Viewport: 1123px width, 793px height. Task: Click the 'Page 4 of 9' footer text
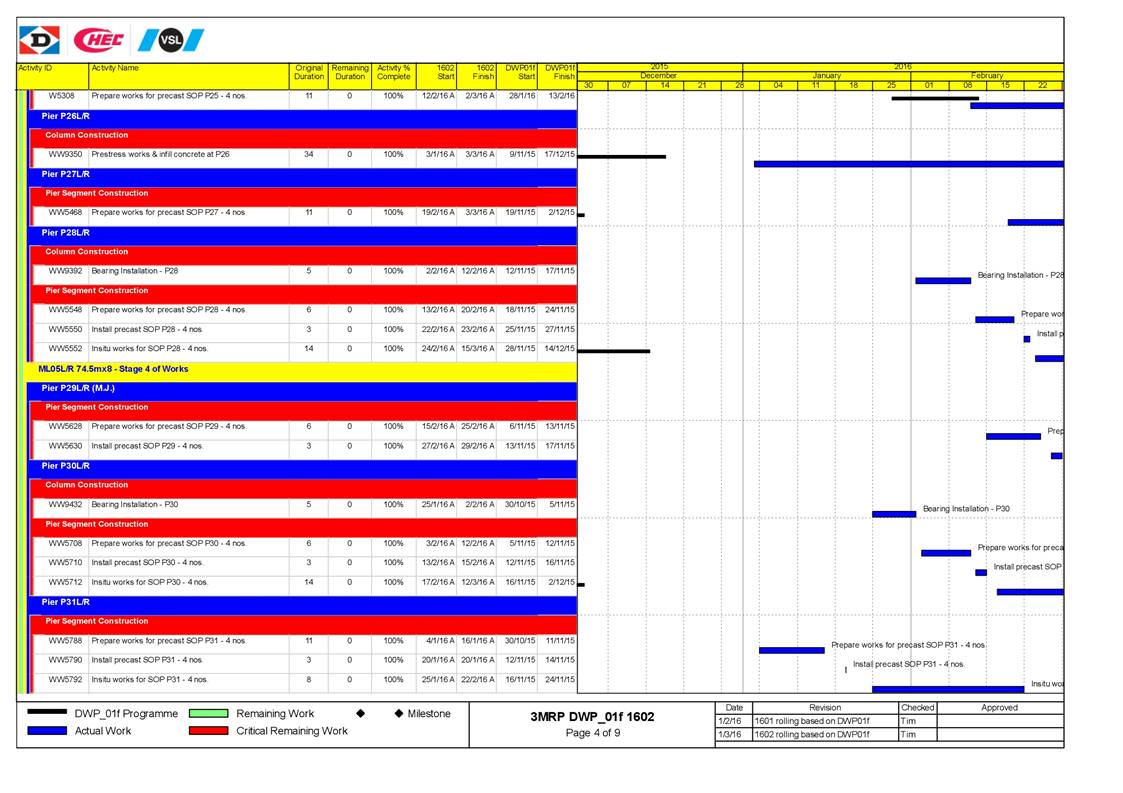(593, 733)
